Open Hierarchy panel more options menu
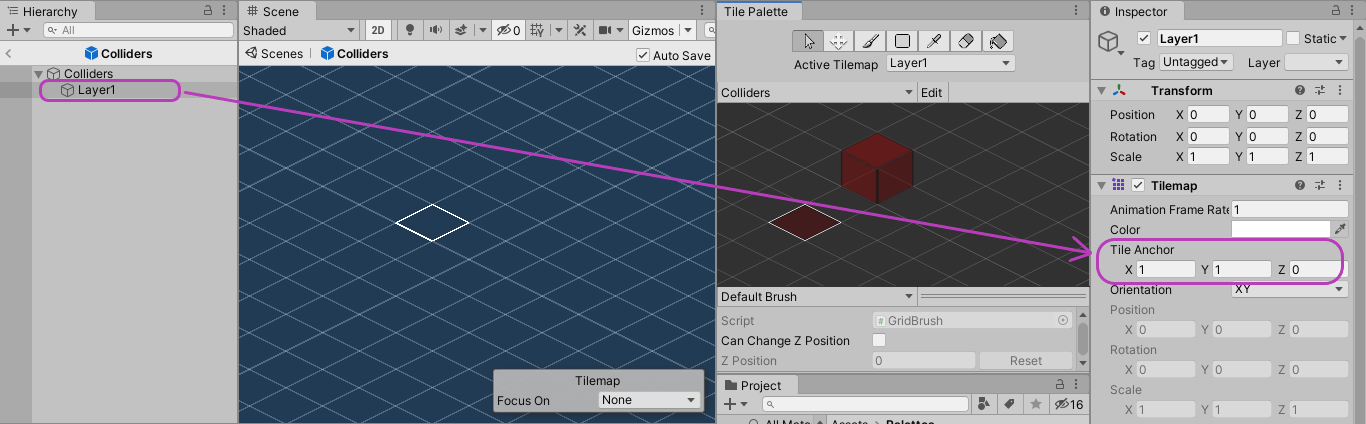This screenshot has width=1366, height=424. (226, 10)
